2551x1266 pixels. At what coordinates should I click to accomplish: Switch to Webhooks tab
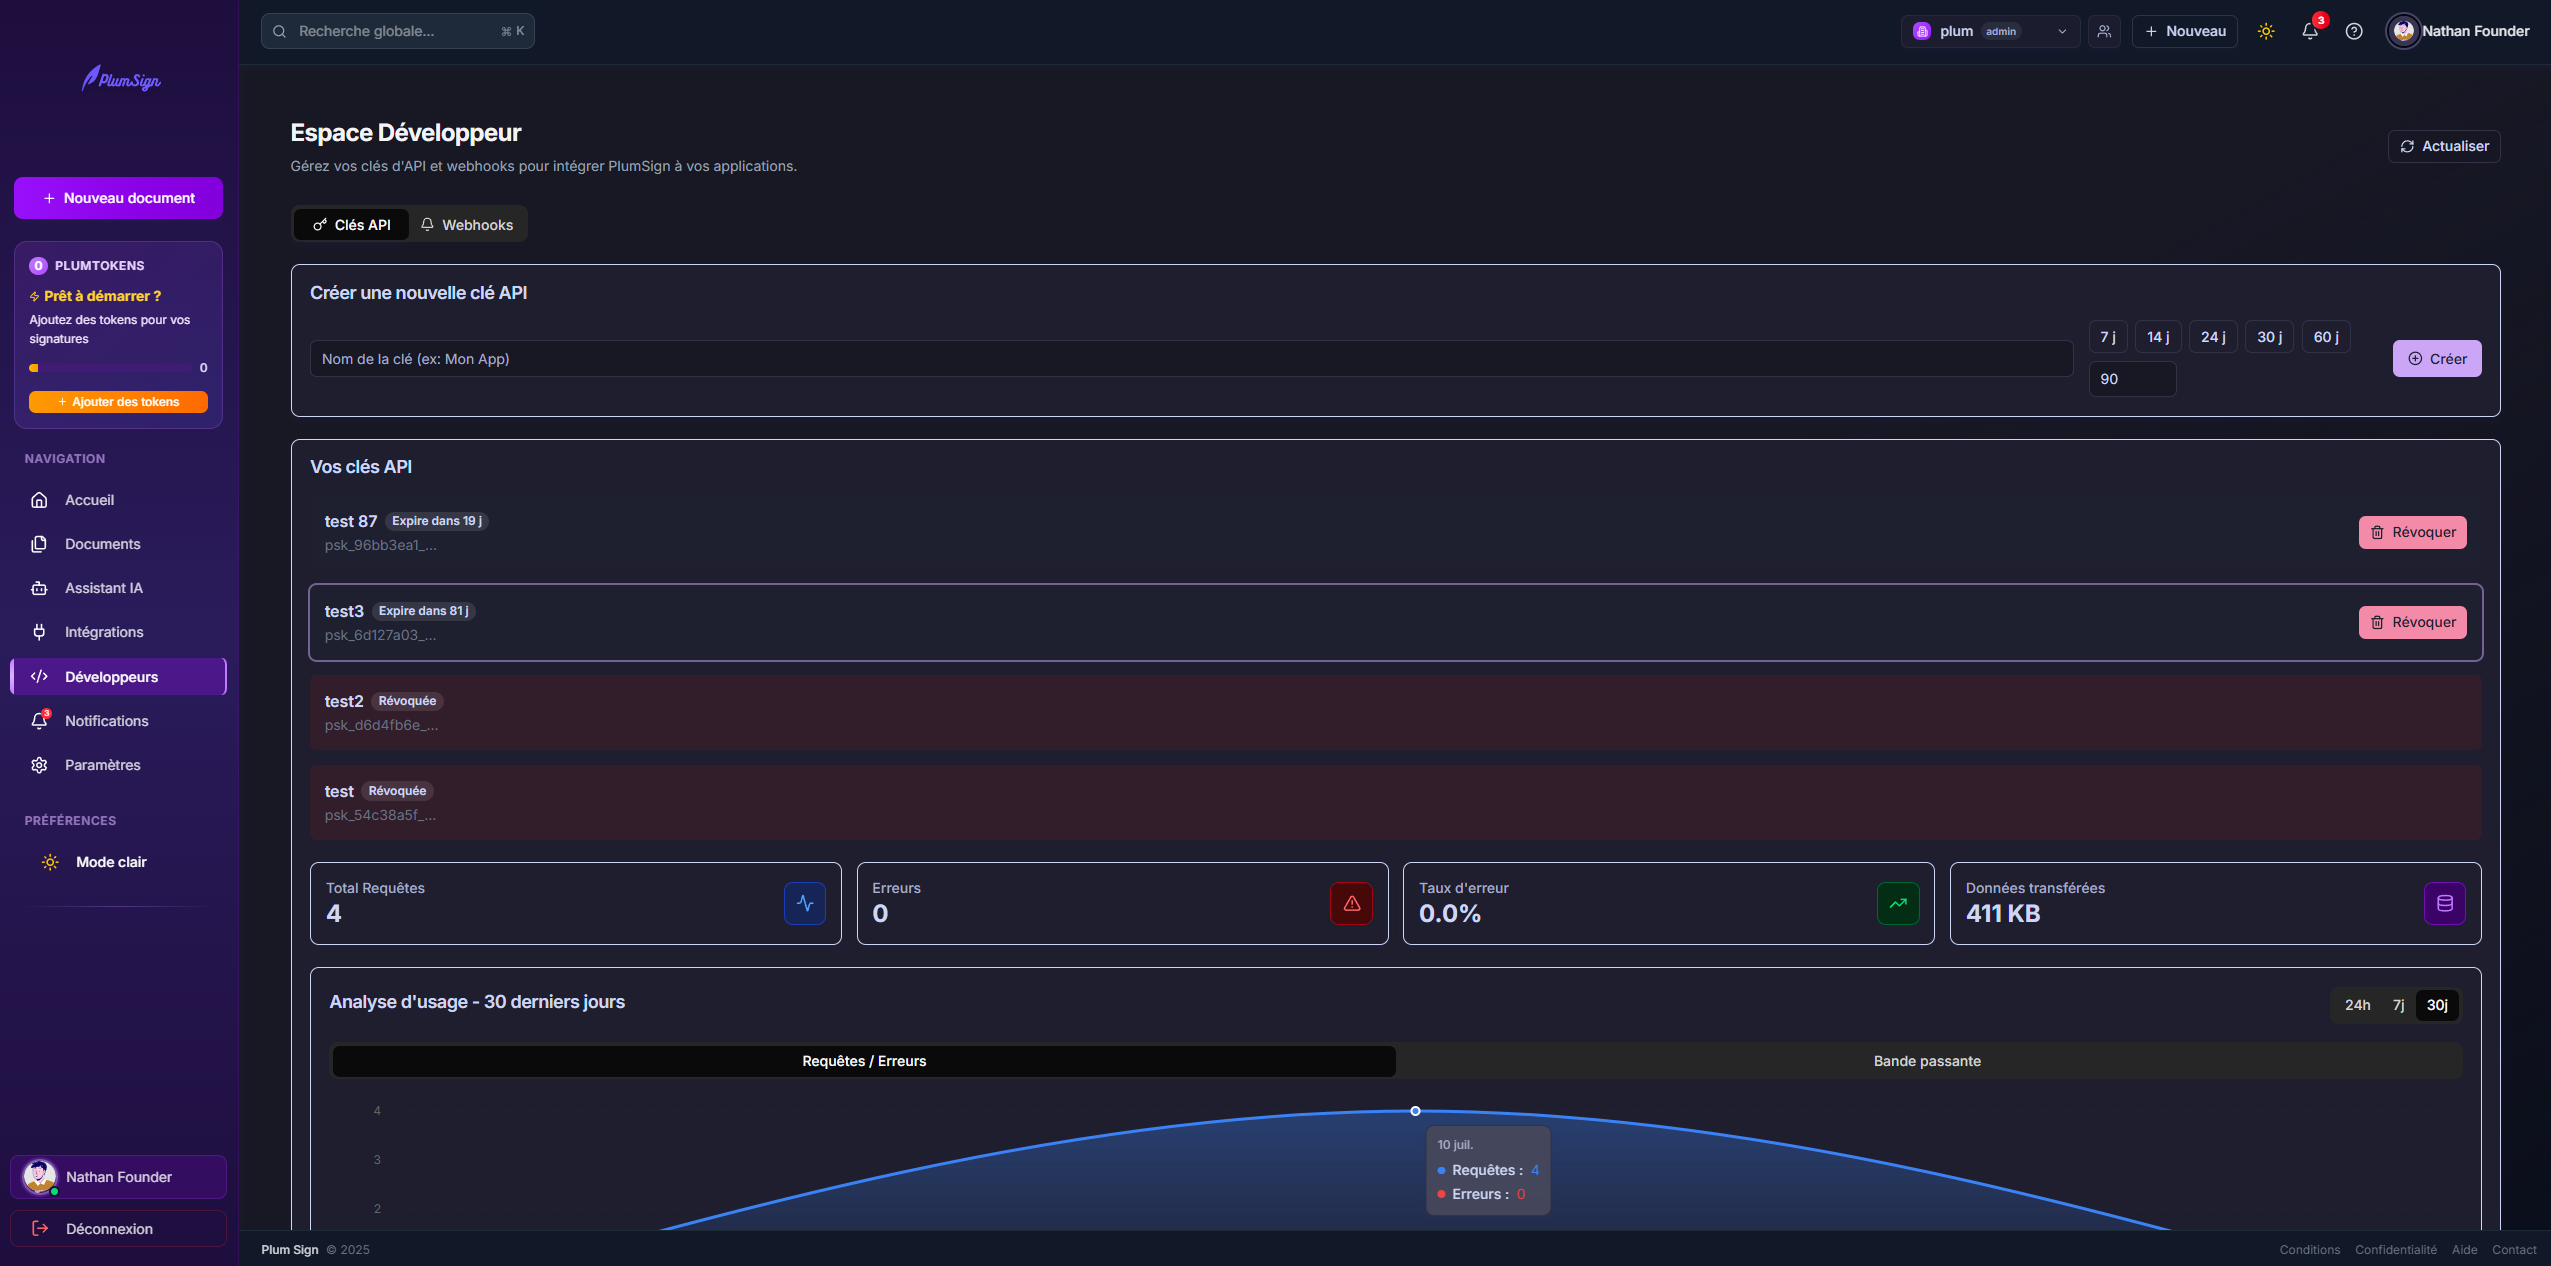coord(467,225)
